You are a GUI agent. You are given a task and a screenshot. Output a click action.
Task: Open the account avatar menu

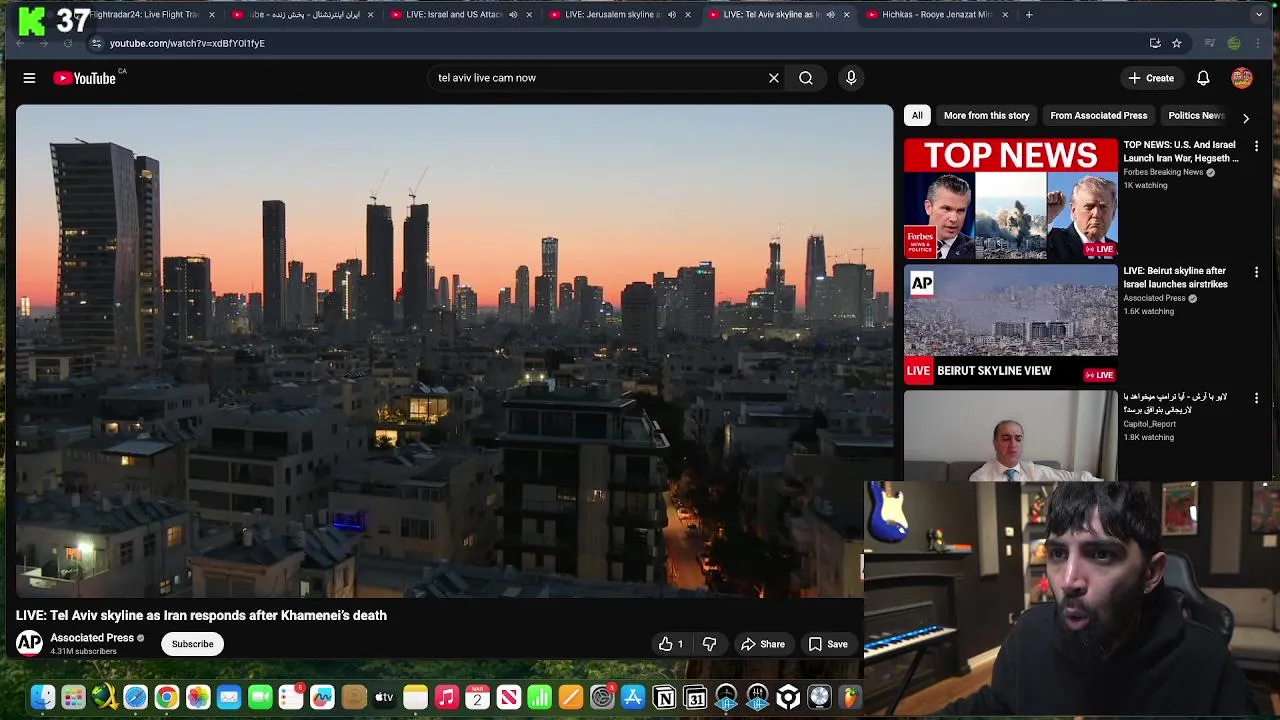coord(1242,78)
